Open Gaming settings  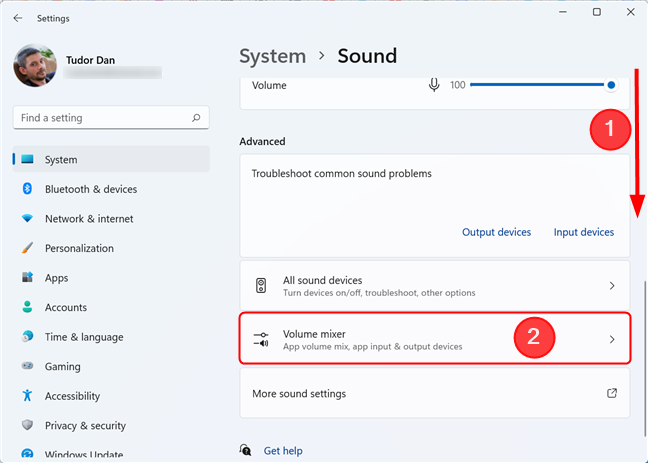click(111, 366)
